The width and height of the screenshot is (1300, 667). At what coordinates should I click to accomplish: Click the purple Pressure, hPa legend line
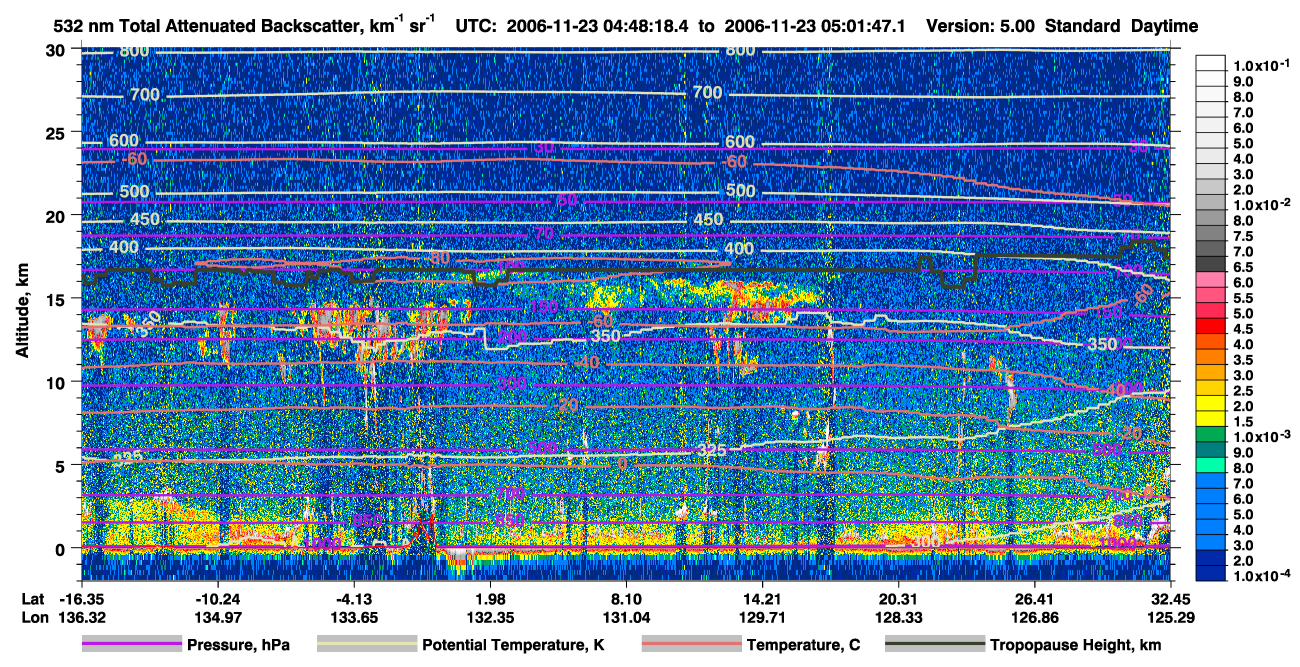point(131,645)
